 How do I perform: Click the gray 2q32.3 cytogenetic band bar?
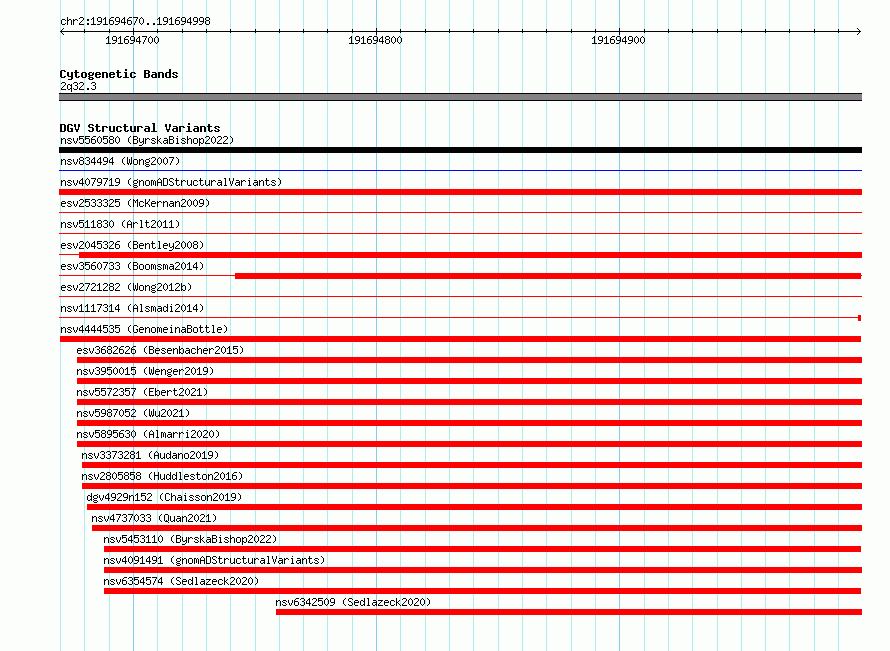[460, 97]
